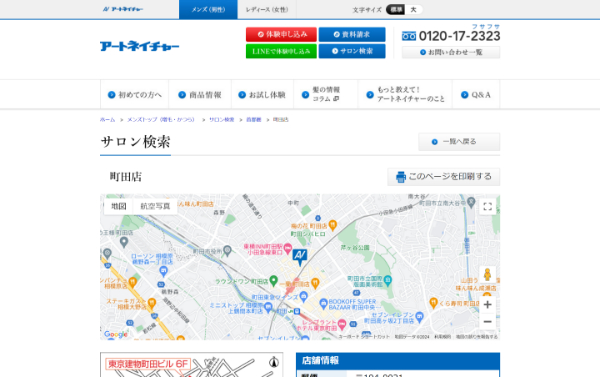Zoom out on the map
600x377 pixels.
[488, 322]
